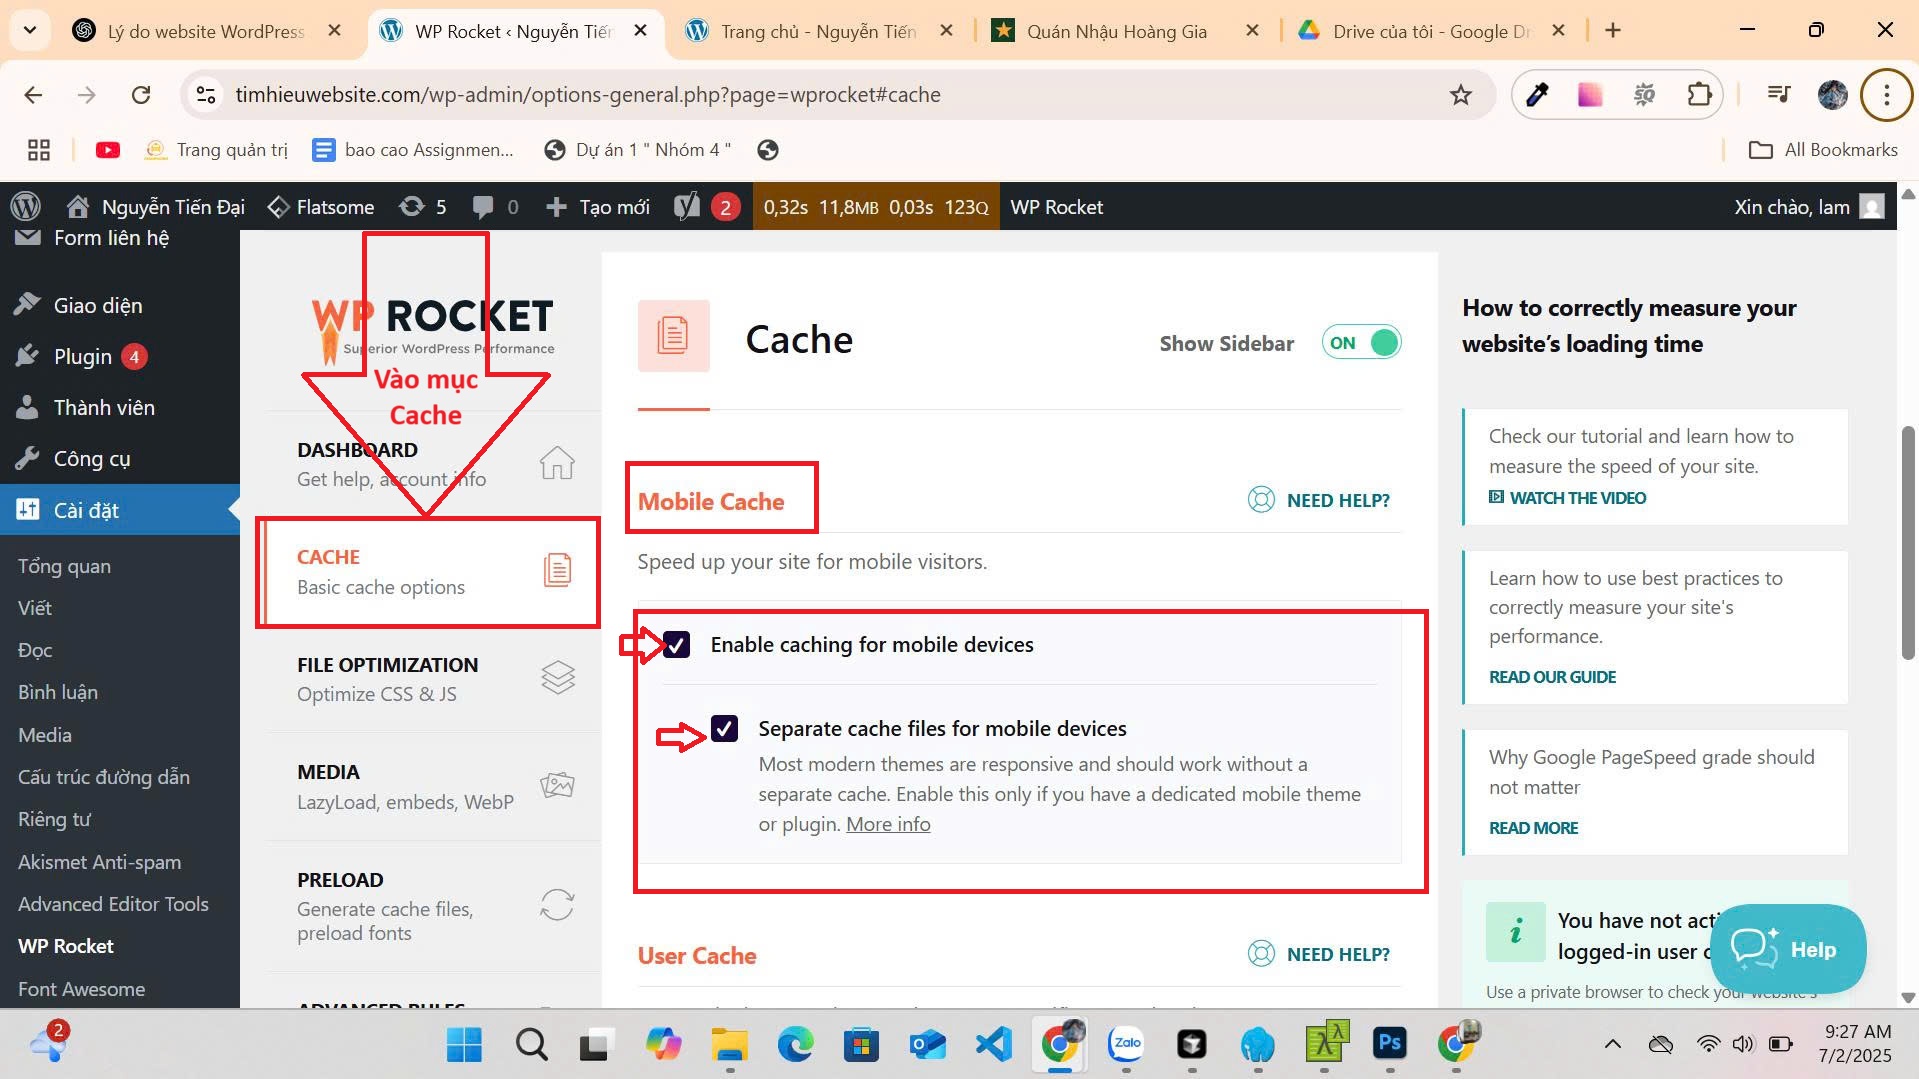1919x1079 pixels.
Task: Open Tổng quan settings submenu item
Action: click(64, 566)
